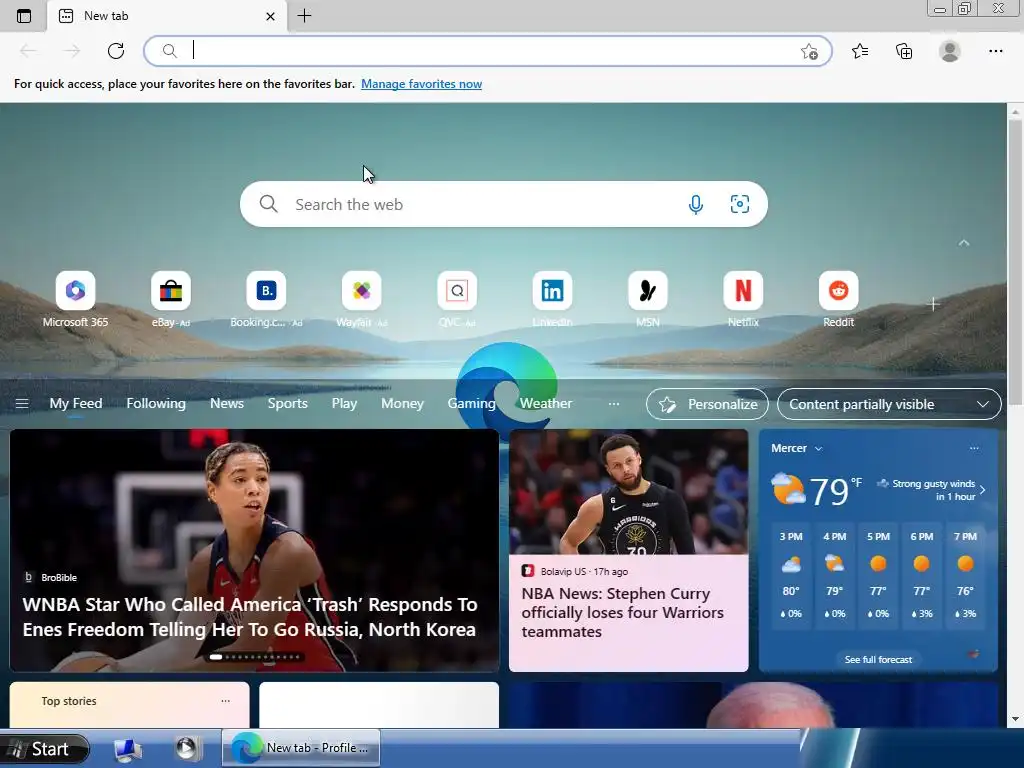Screen dimensions: 1024x768
Task: Open the Favorites list icon
Action: tap(860, 51)
